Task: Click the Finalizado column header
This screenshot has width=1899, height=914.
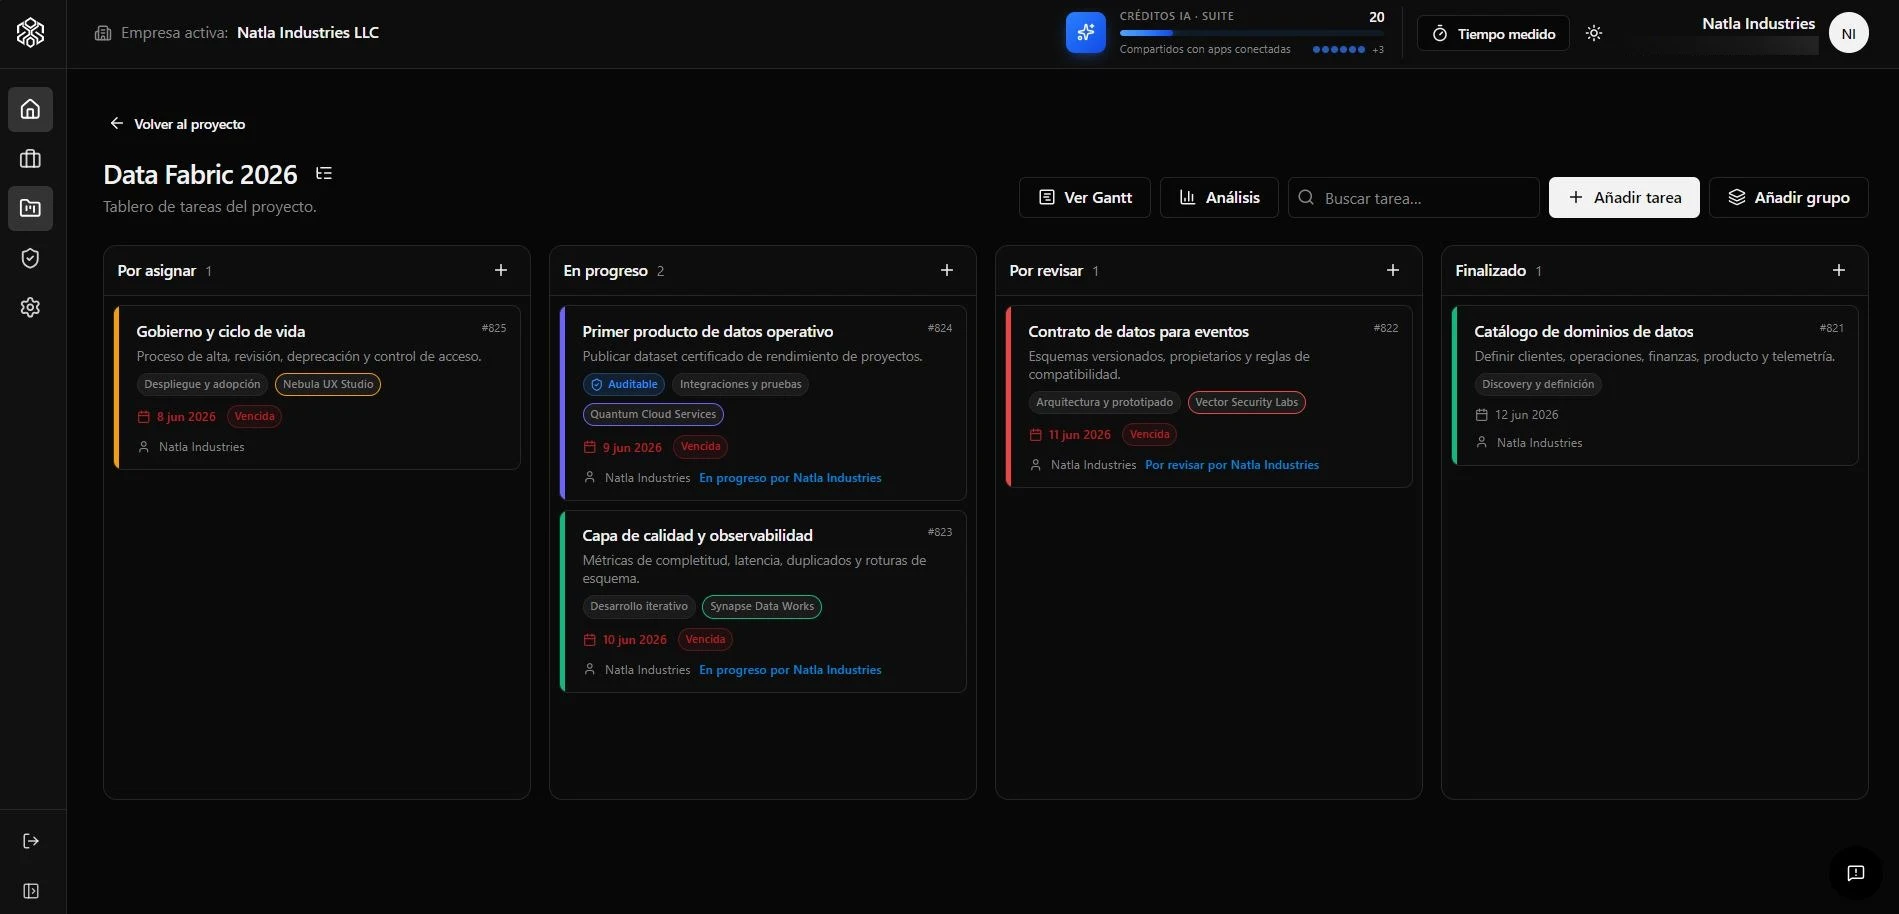Action: tap(1490, 271)
